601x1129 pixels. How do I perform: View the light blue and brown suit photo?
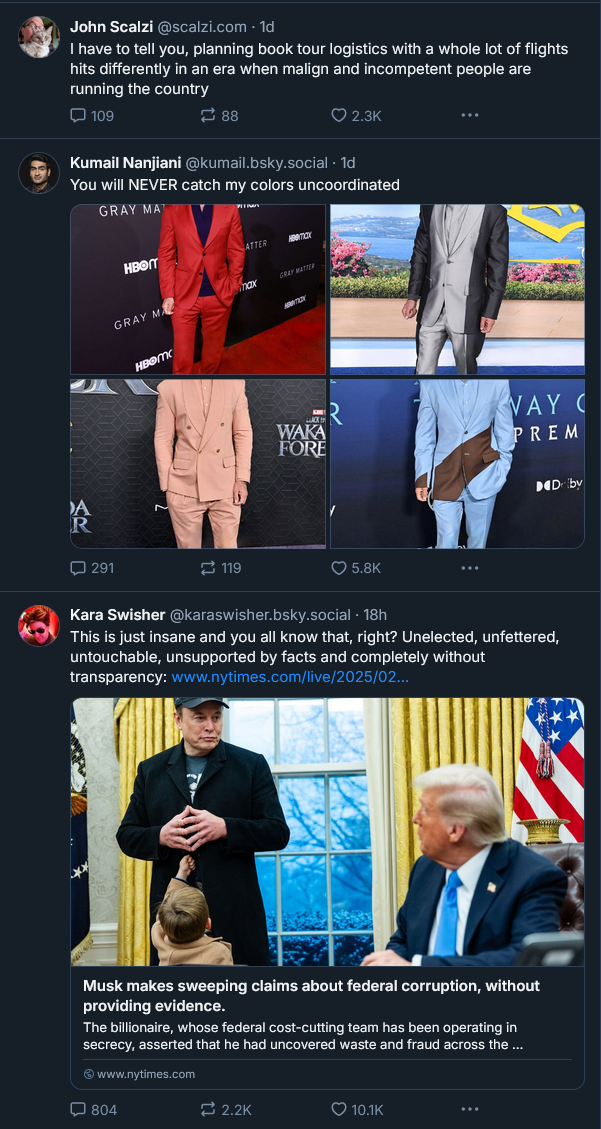coord(457,464)
